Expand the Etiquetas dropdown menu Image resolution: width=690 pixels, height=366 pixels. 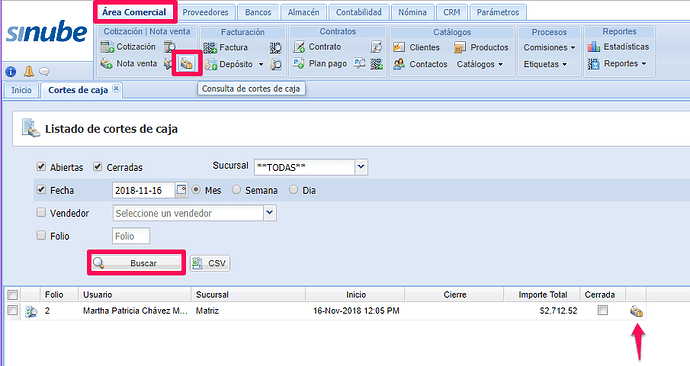tap(545, 64)
